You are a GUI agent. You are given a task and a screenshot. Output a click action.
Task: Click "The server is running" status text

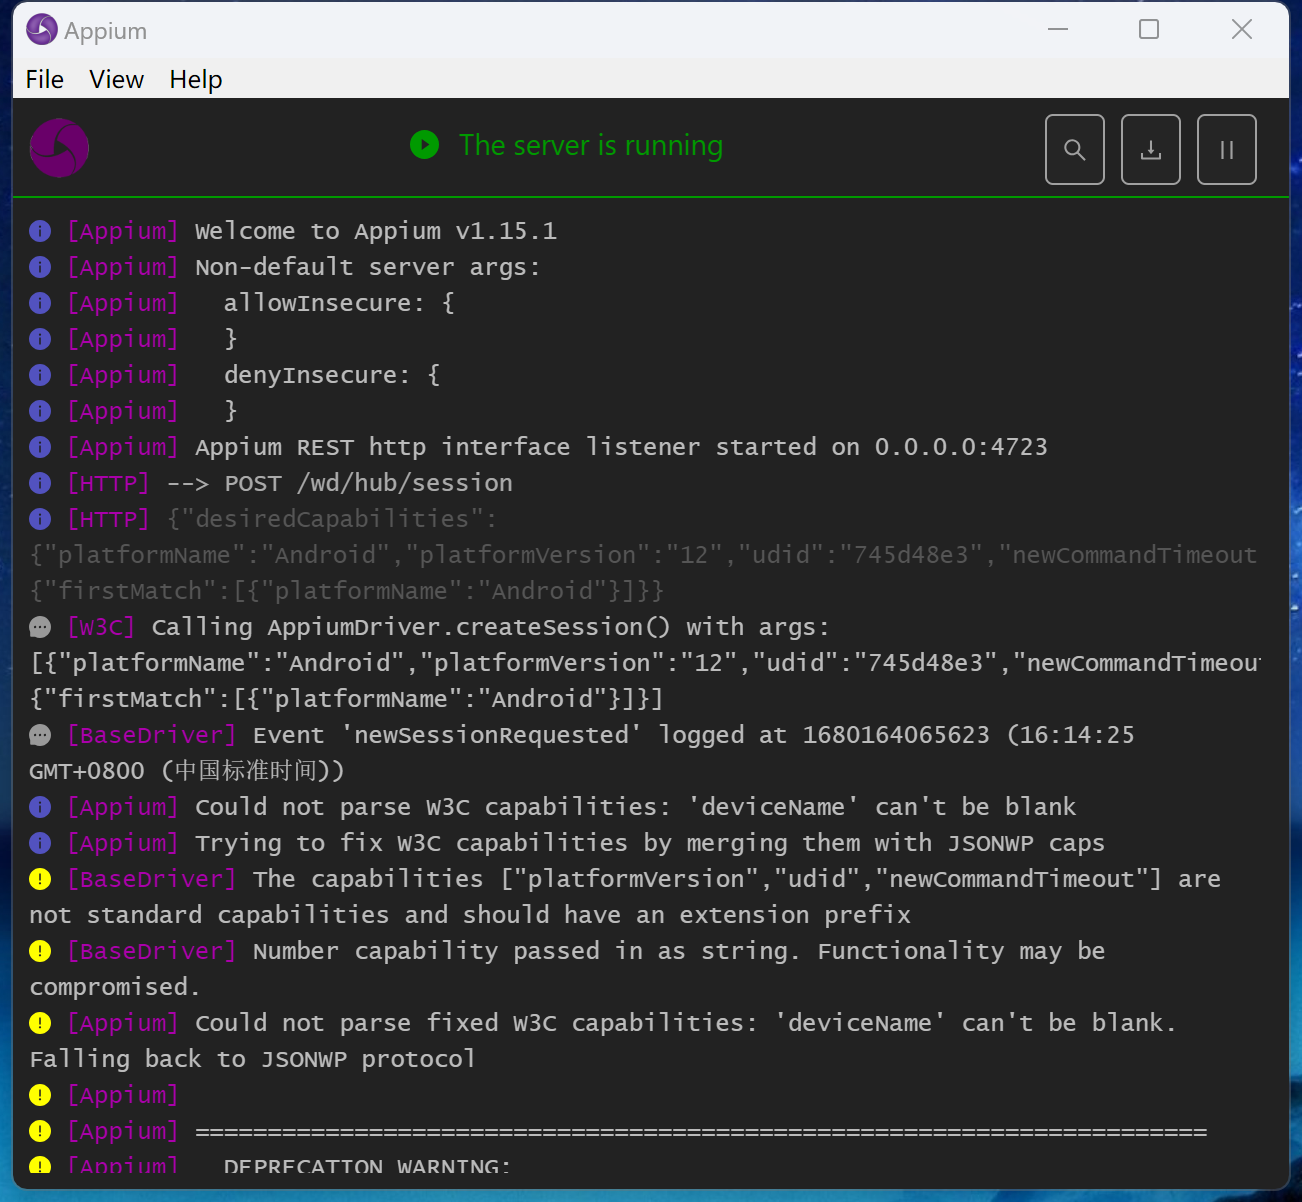coord(590,145)
